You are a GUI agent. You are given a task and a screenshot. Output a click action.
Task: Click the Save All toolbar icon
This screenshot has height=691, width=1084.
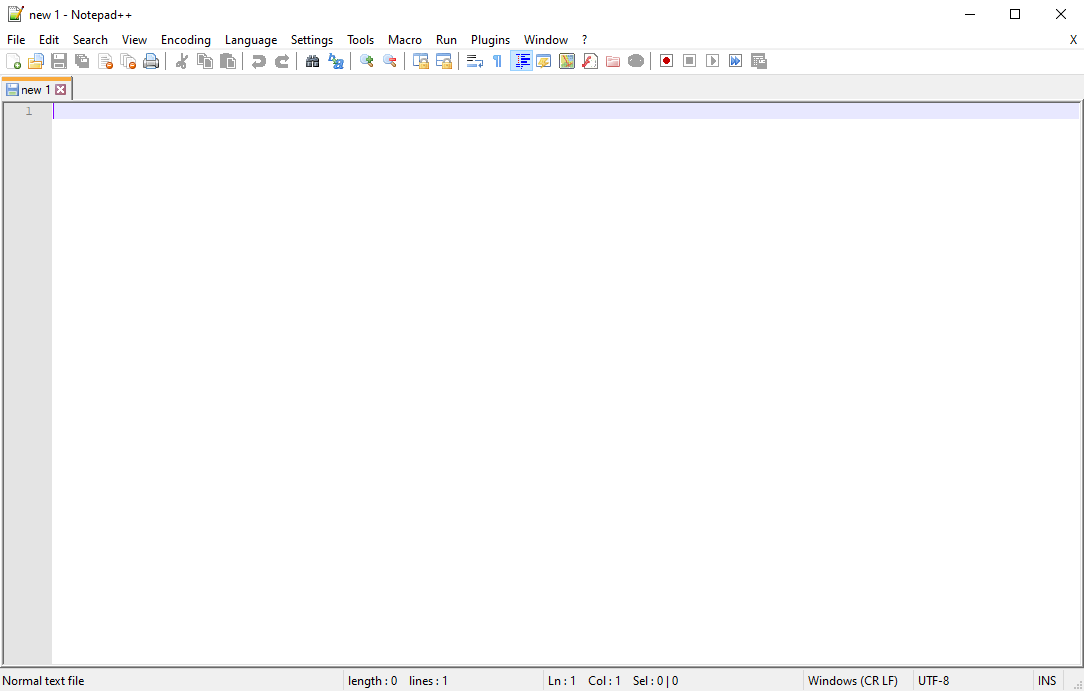tap(82, 61)
